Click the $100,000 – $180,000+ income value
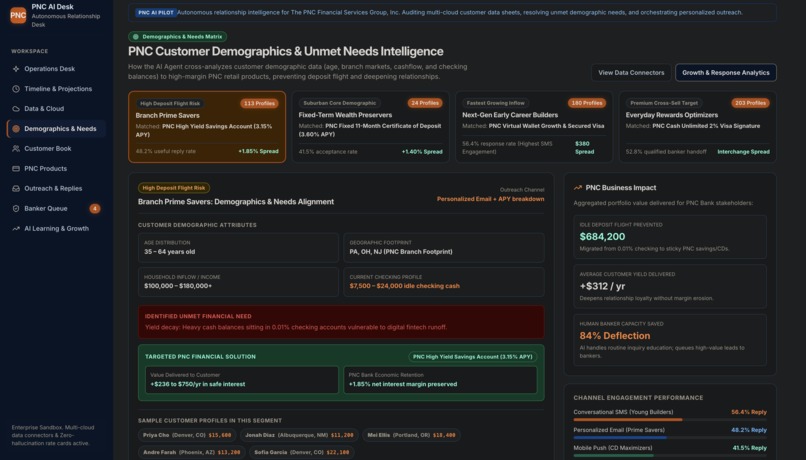806x460 pixels. 178,286
